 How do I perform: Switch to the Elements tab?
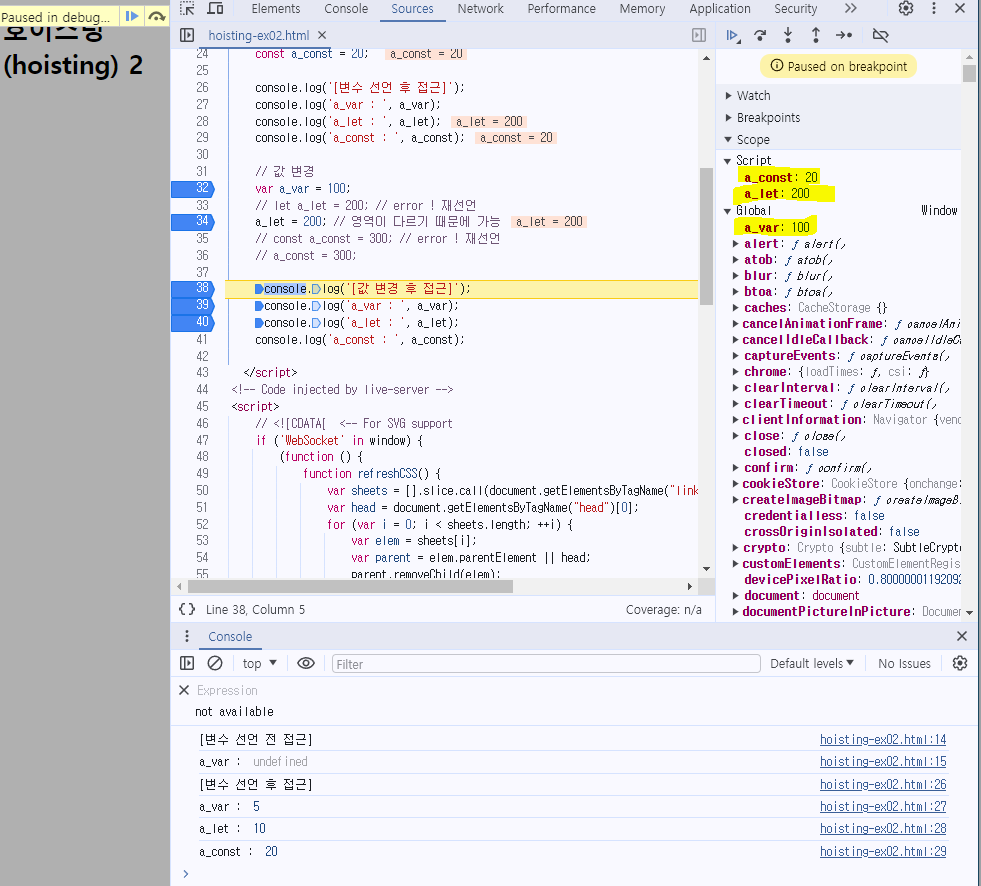[x=275, y=9]
